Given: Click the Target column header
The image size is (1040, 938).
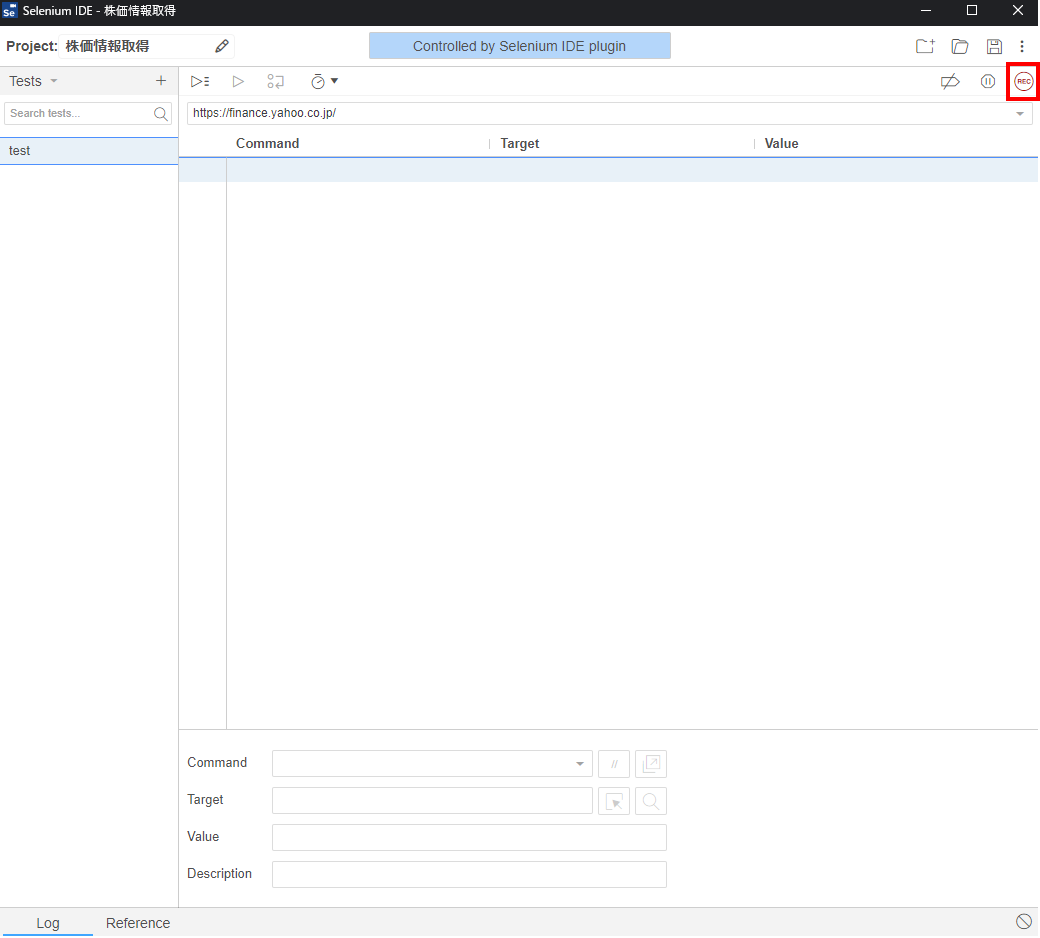Looking at the screenshot, I should 519,143.
